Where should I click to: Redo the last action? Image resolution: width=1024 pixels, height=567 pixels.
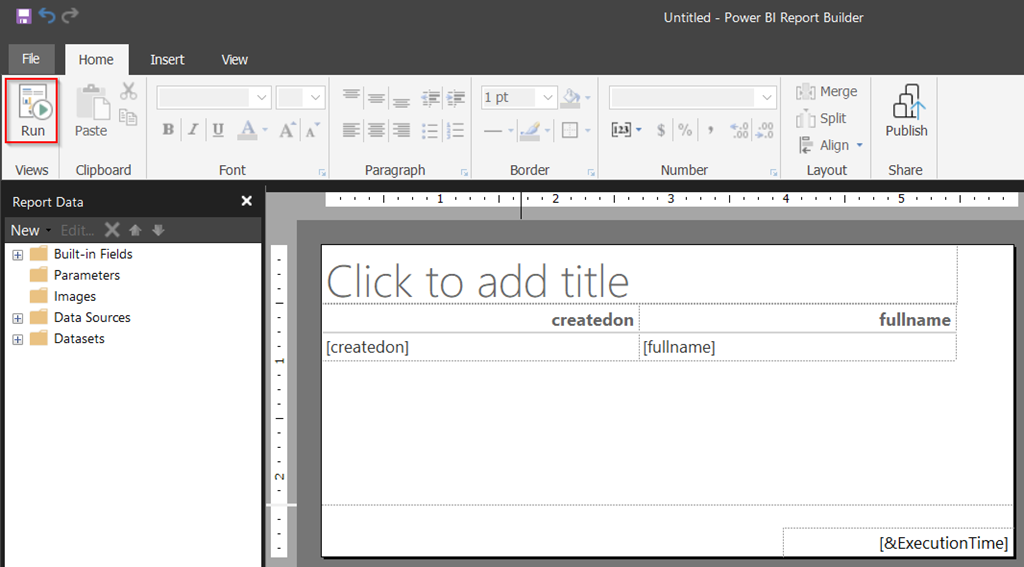70,15
